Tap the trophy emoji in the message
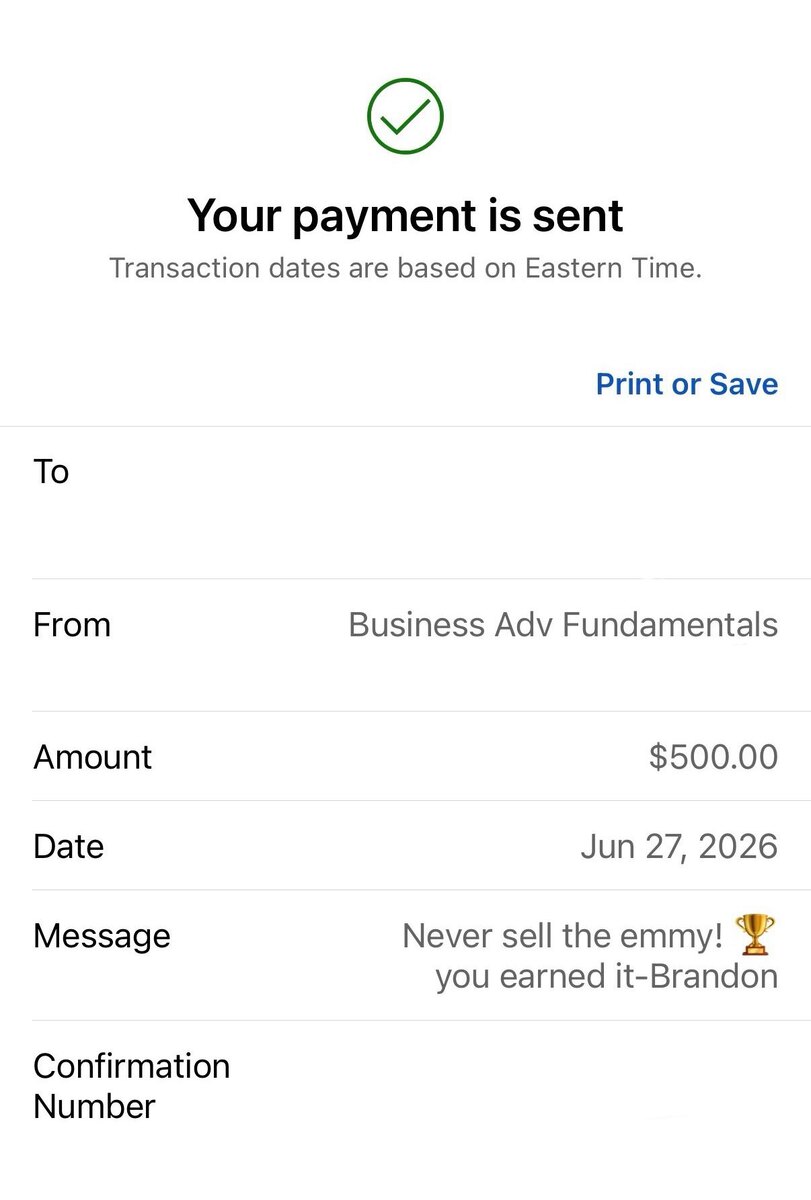 pyautogui.click(x=754, y=936)
